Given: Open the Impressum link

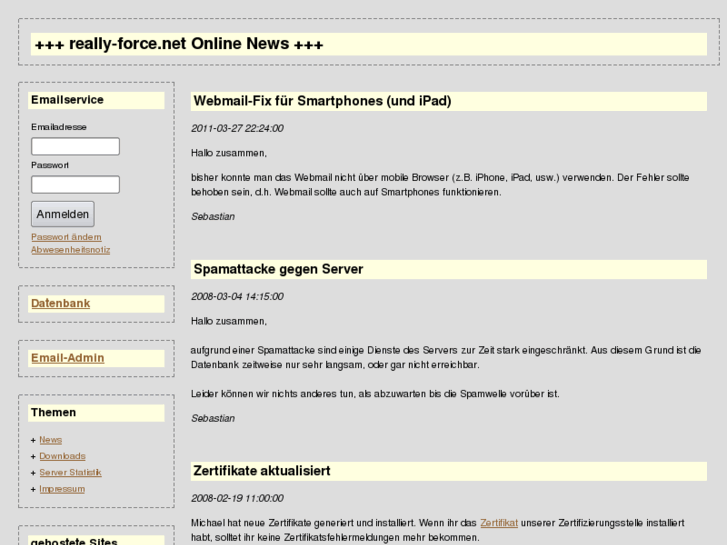Looking at the screenshot, I should [x=62, y=489].
